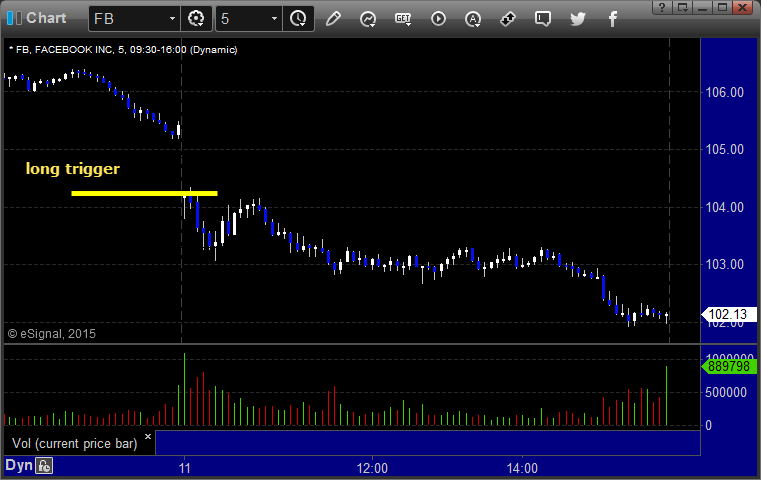The image size is (761, 480).
Task: Click the green volume tag 889798
Action: point(729,366)
